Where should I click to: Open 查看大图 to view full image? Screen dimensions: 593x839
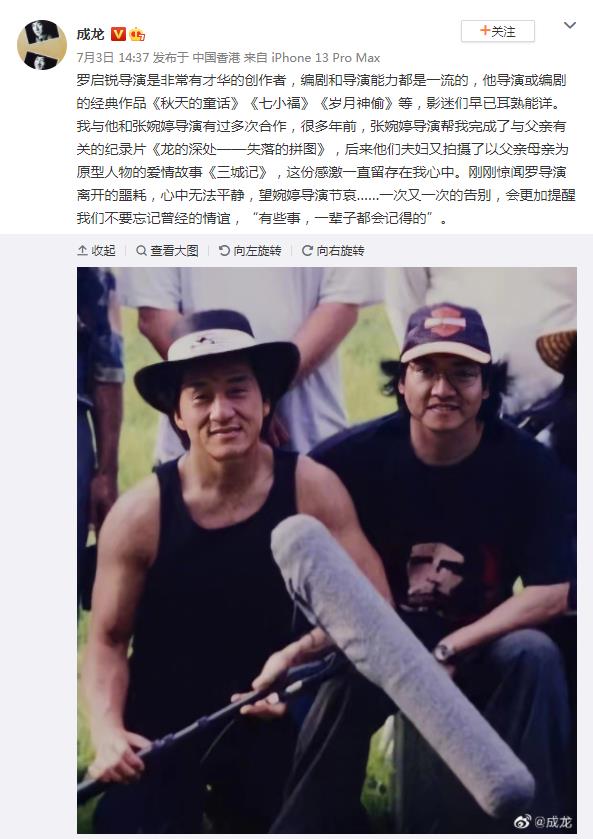tap(167, 250)
